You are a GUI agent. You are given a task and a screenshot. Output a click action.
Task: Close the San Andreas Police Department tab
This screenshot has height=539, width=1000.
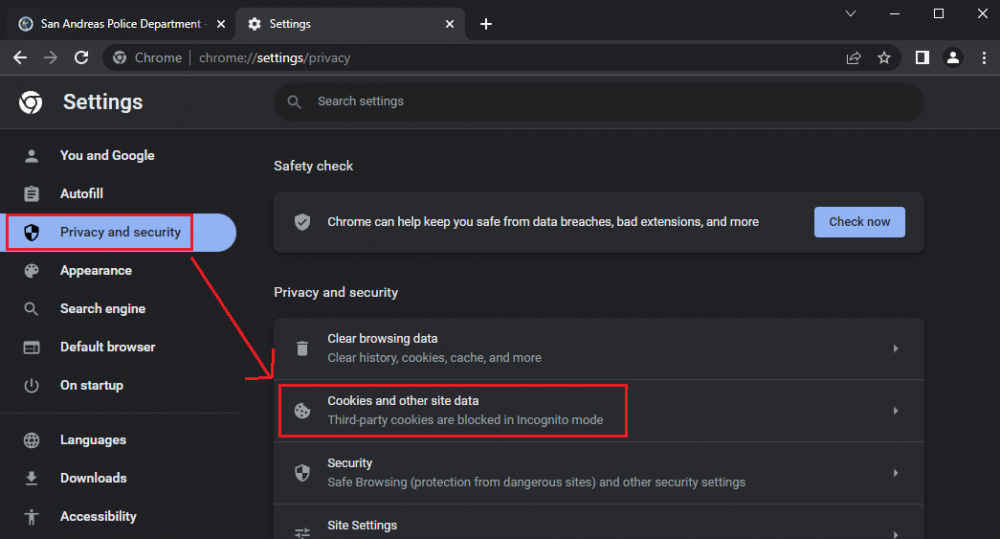[221, 24]
